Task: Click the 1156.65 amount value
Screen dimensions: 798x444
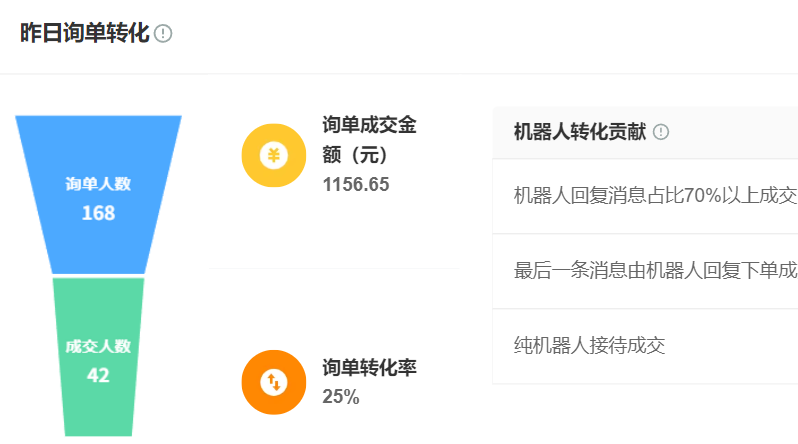Action: (x=356, y=184)
